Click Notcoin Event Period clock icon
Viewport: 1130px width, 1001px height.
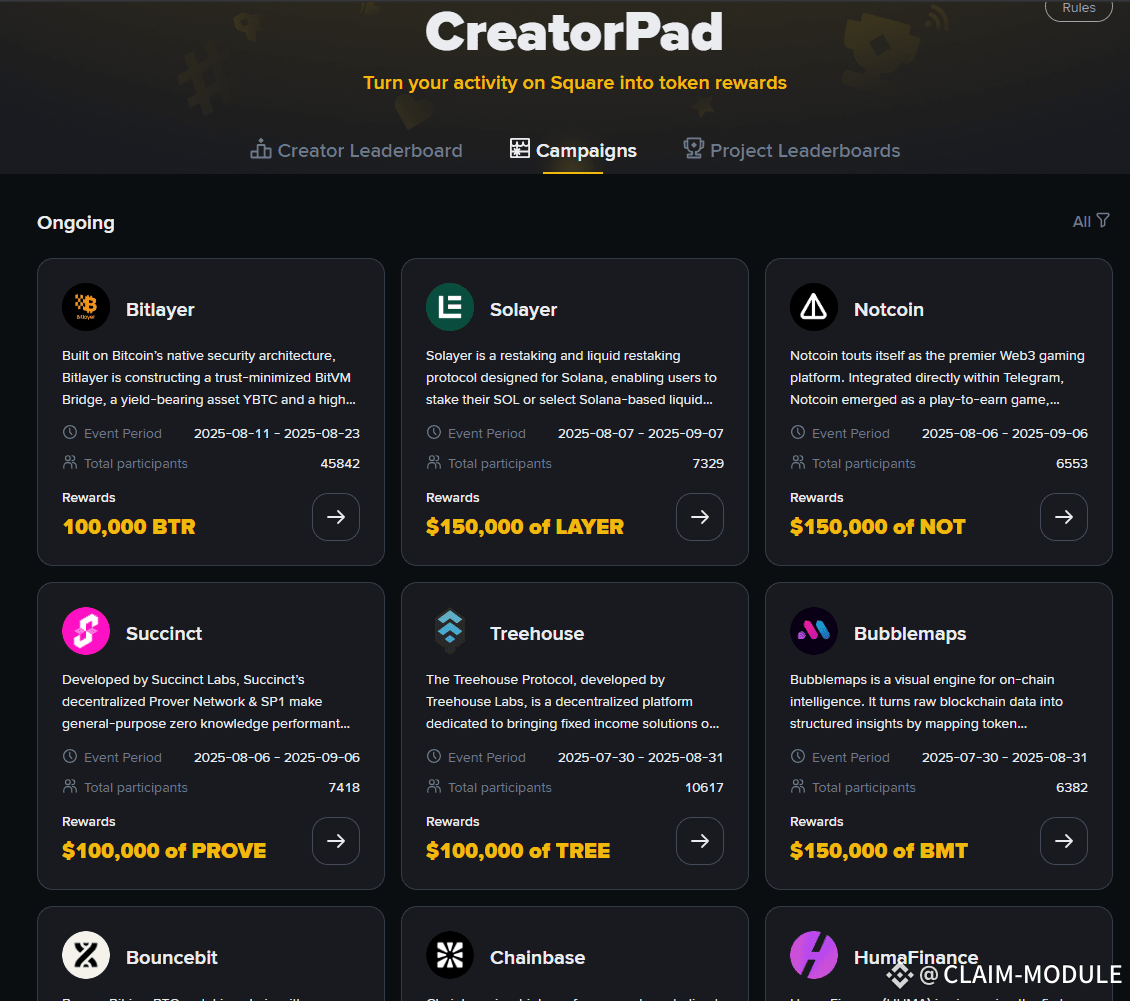click(798, 432)
